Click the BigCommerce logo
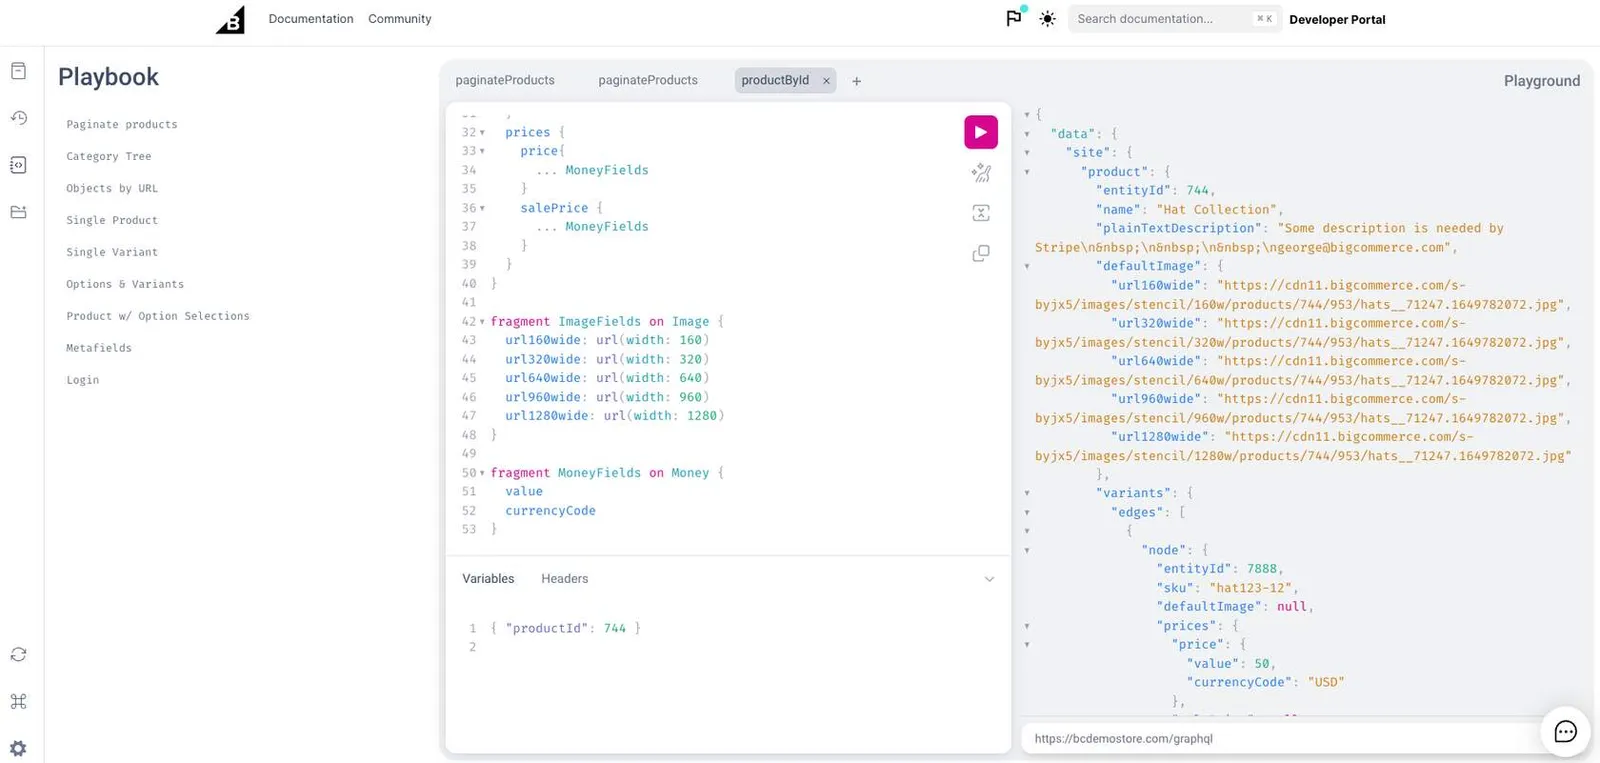Image resolution: width=1600 pixels, height=763 pixels. 230,19
